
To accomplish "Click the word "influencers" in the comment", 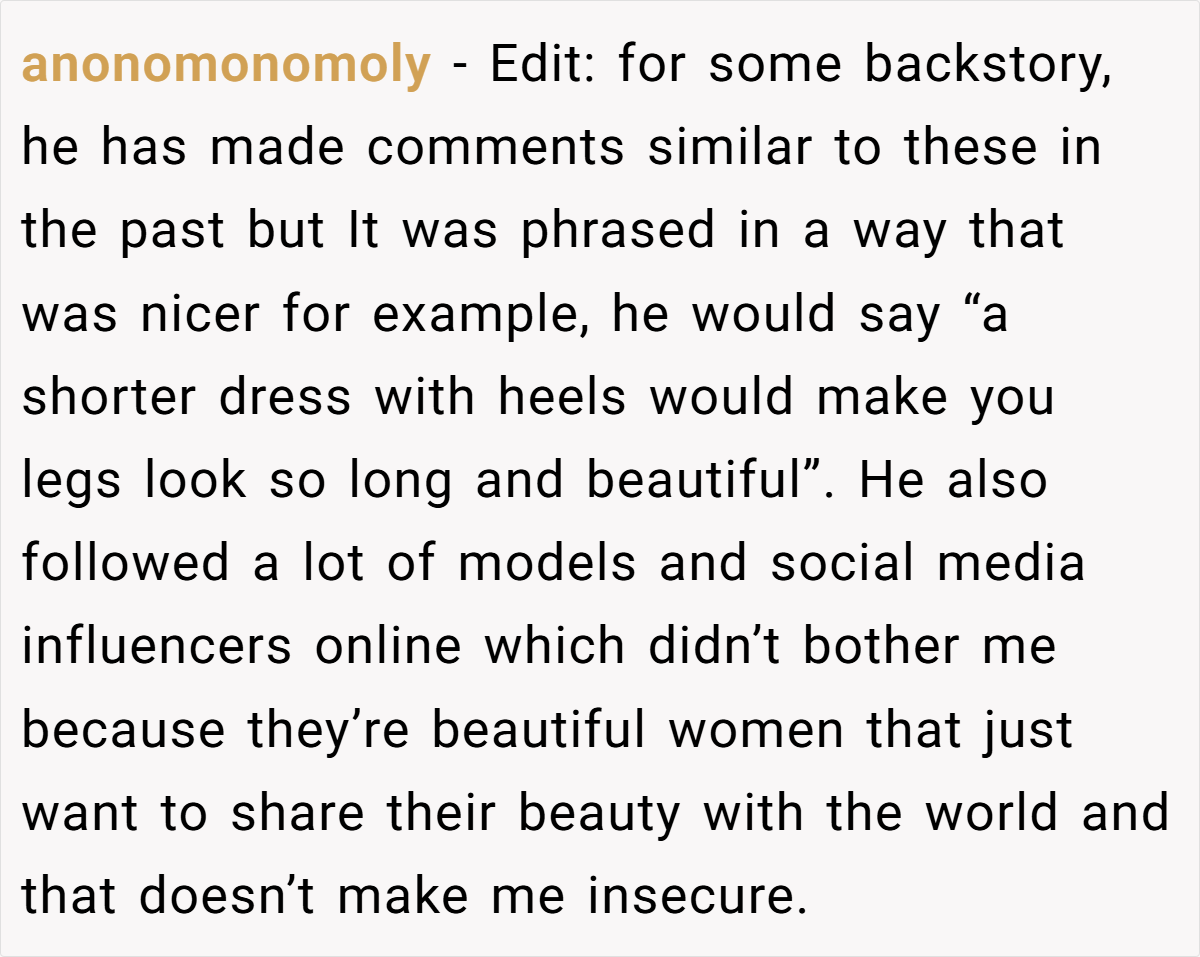I will [x=157, y=647].
